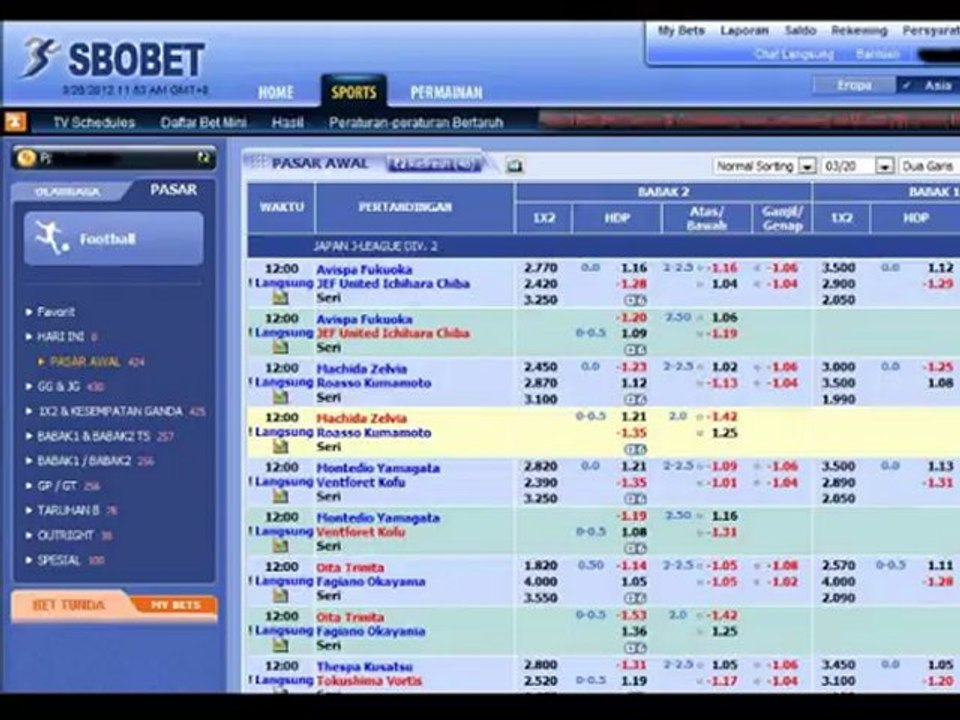This screenshot has width=960, height=720.
Task: Open the Hasil results page
Action: point(287,122)
